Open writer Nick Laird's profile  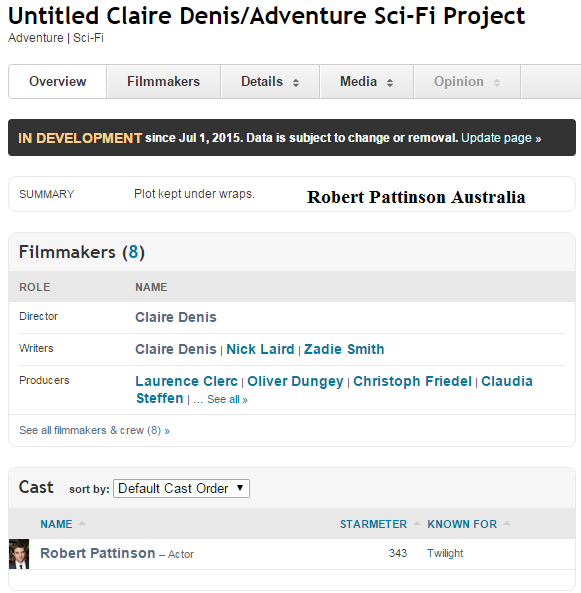pyautogui.click(x=260, y=349)
